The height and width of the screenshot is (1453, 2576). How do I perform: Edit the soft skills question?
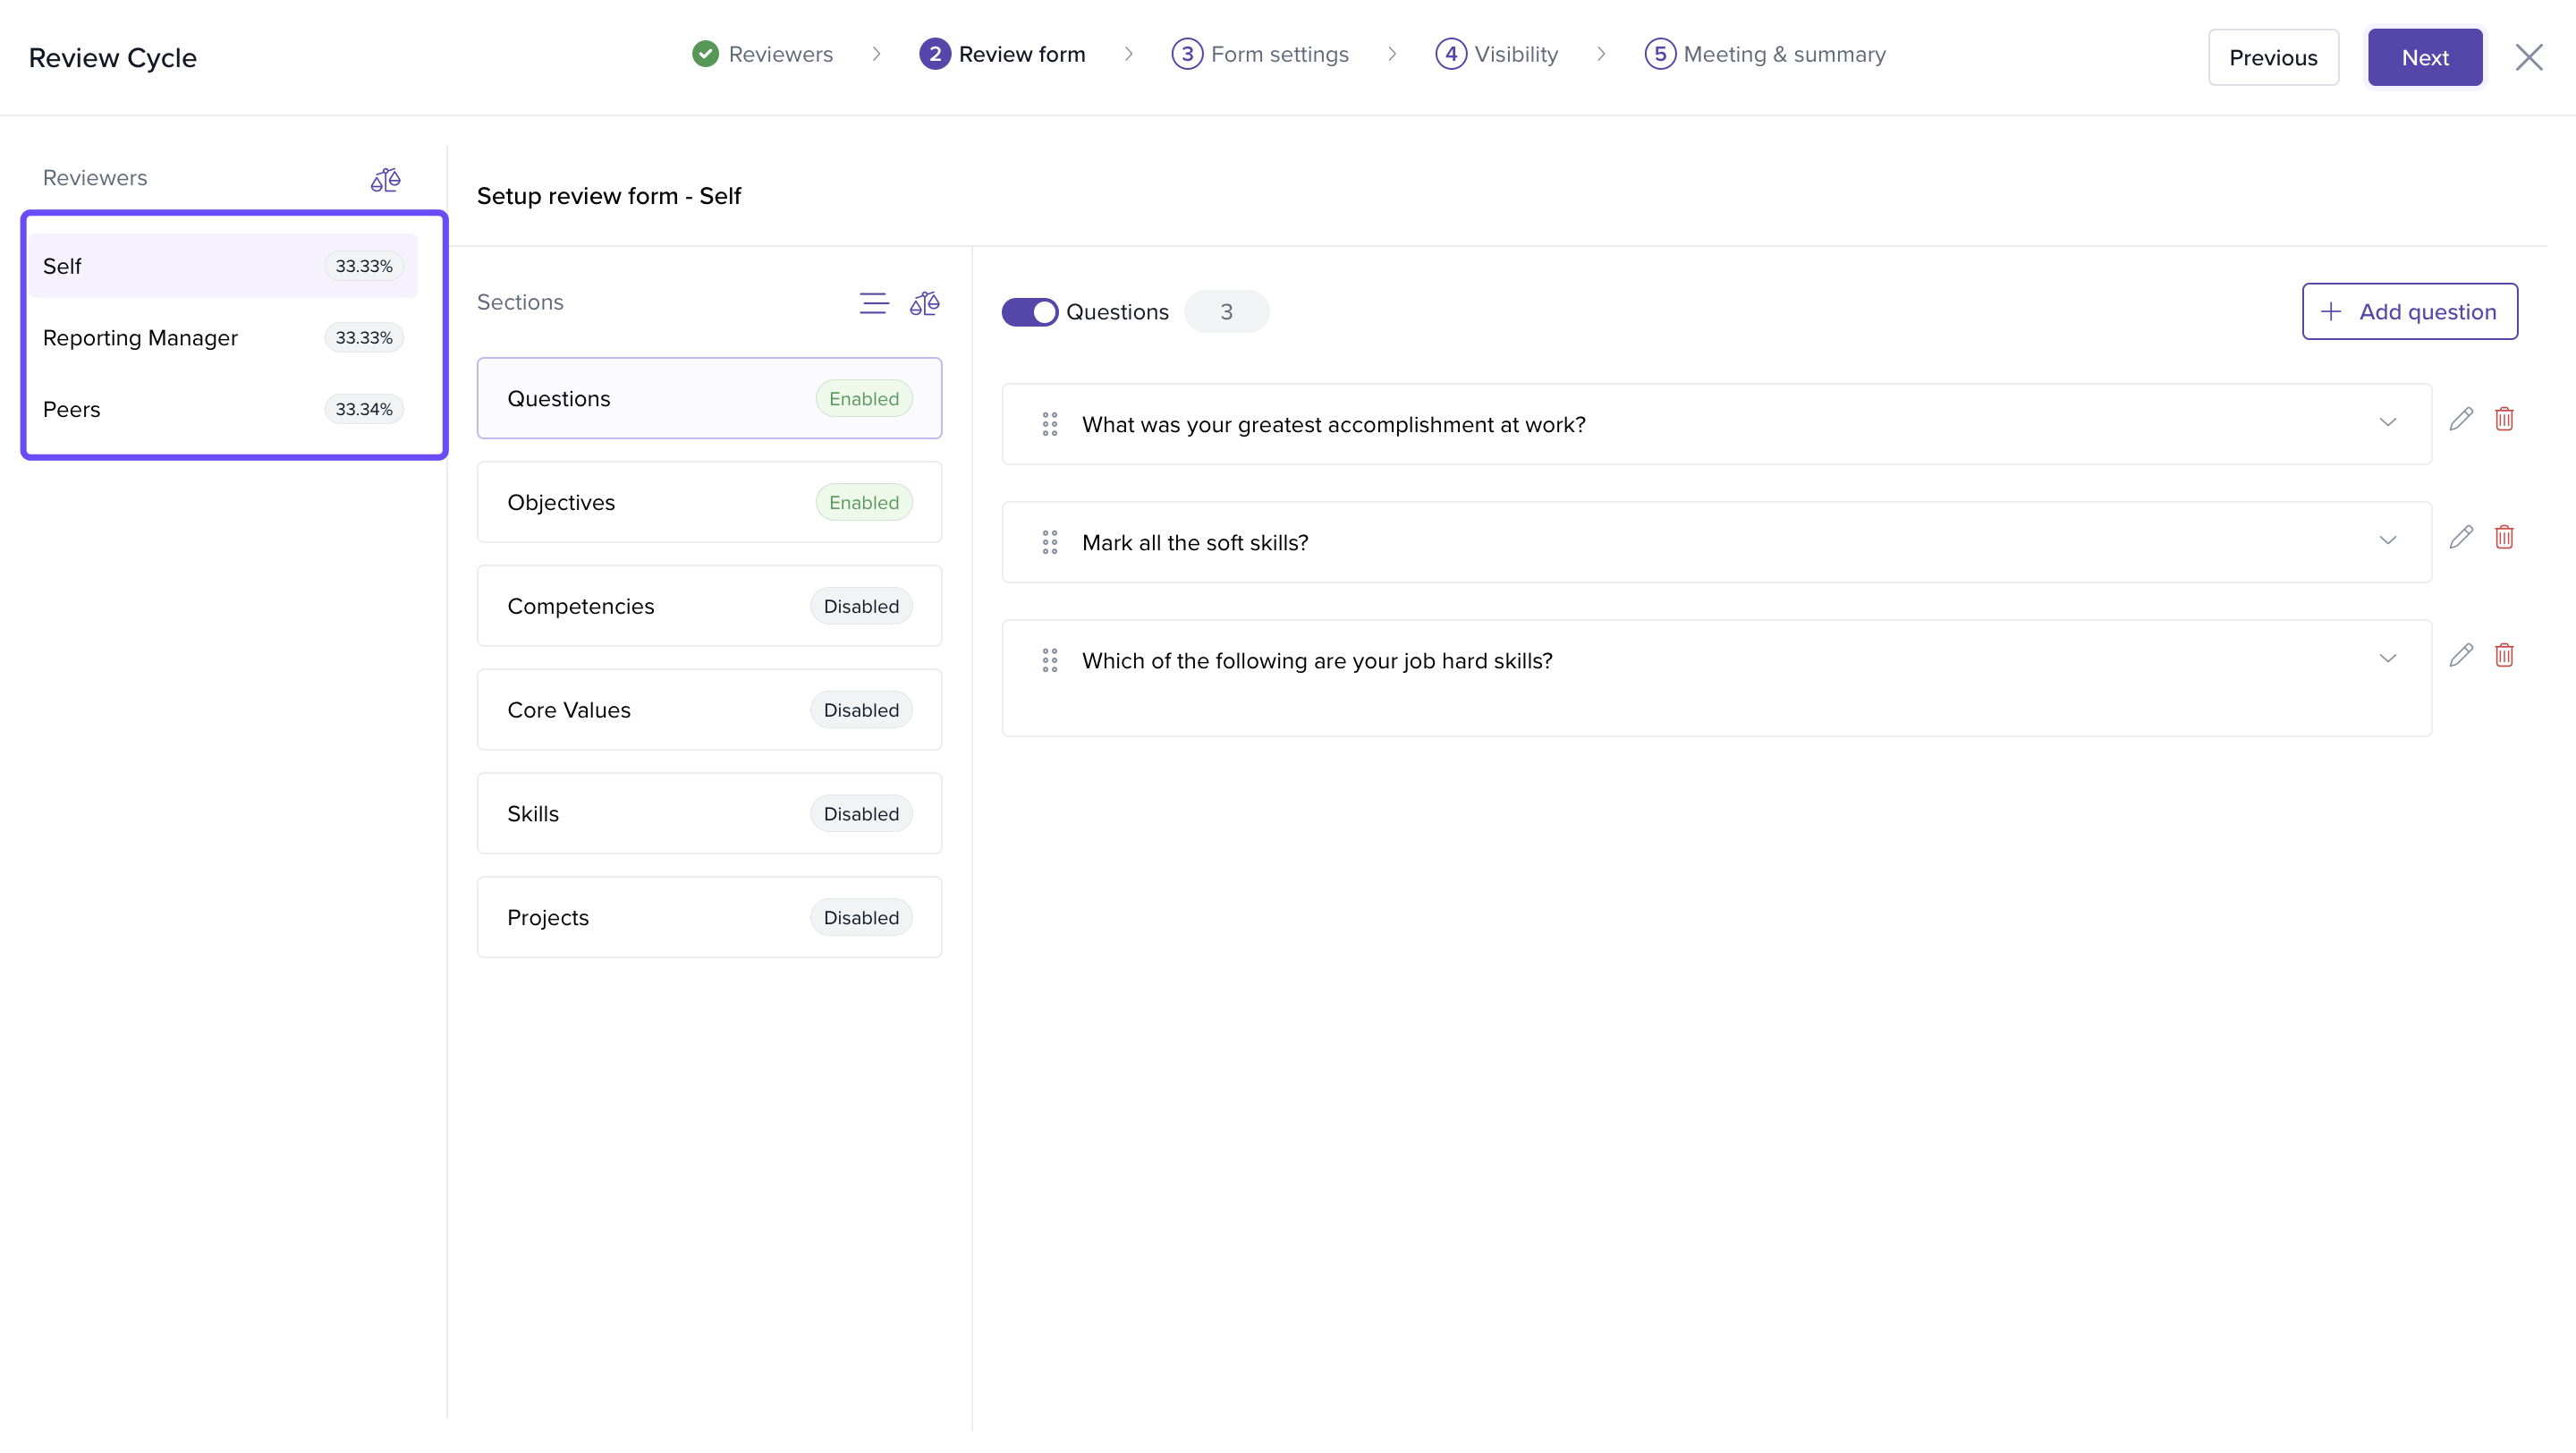click(x=2461, y=537)
